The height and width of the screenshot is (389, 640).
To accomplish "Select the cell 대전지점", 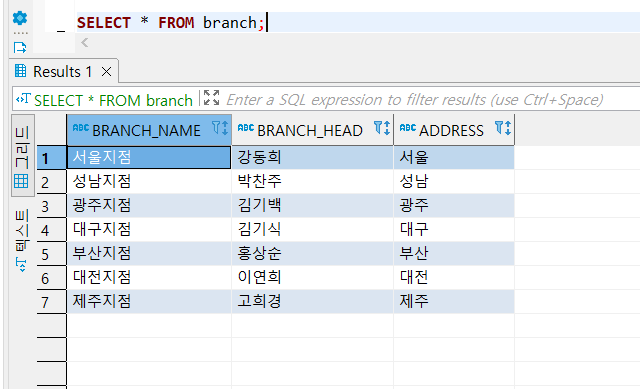I will [149, 278].
